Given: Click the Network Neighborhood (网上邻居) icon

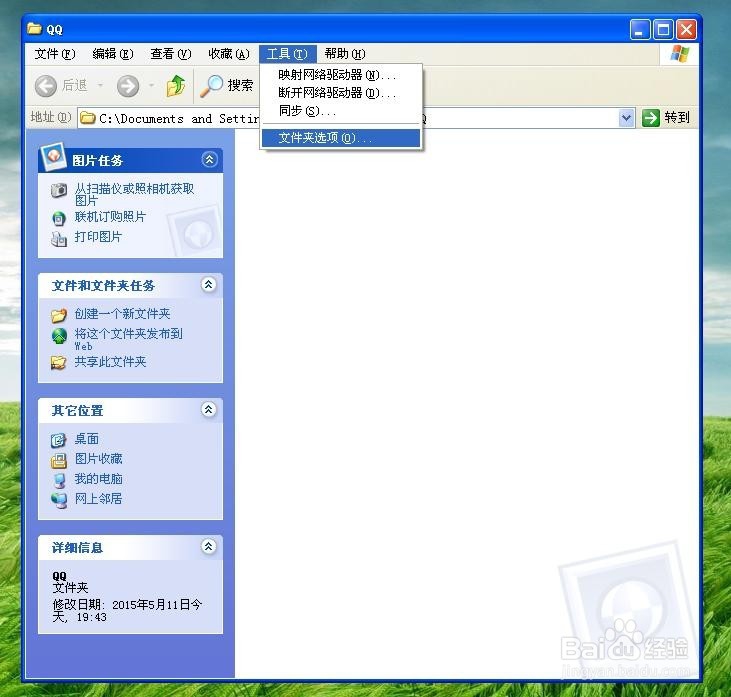Looking at the screenshot, I should [59, 500].
